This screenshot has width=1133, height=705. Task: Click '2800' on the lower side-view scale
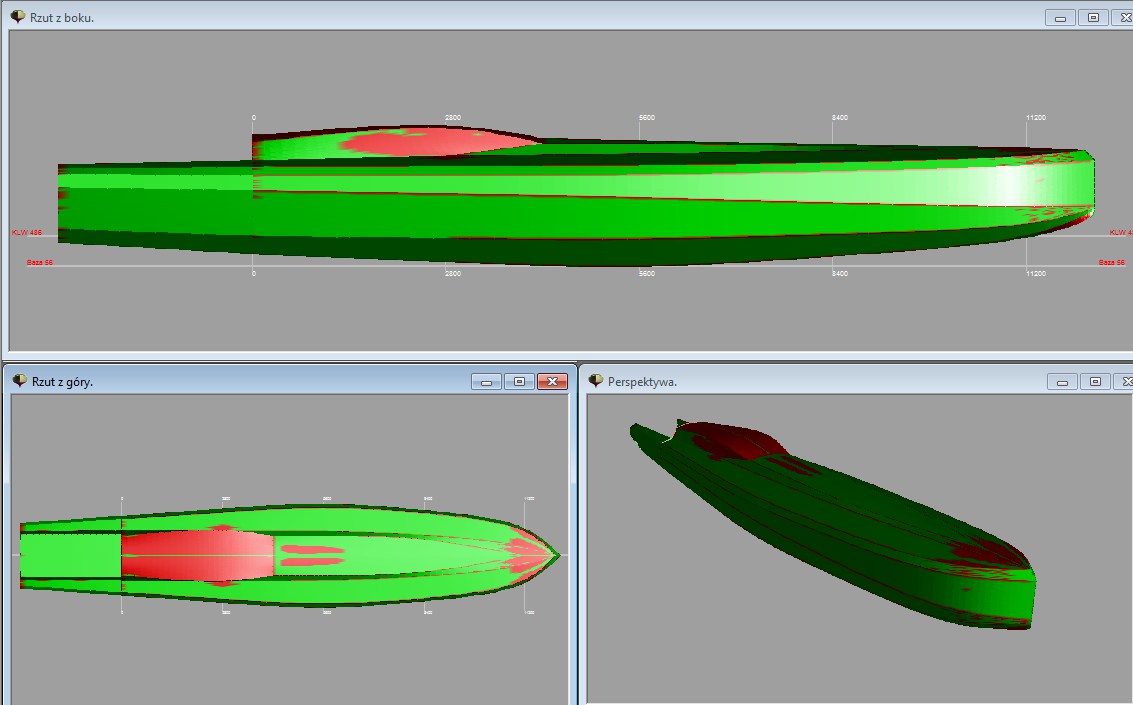pos(453,273)
